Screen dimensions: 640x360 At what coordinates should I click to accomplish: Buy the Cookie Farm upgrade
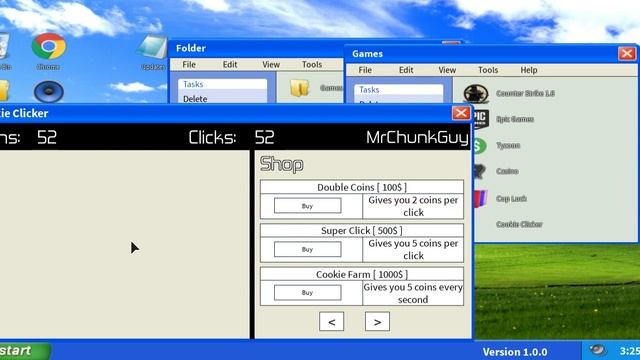click(x=307, y=292)
